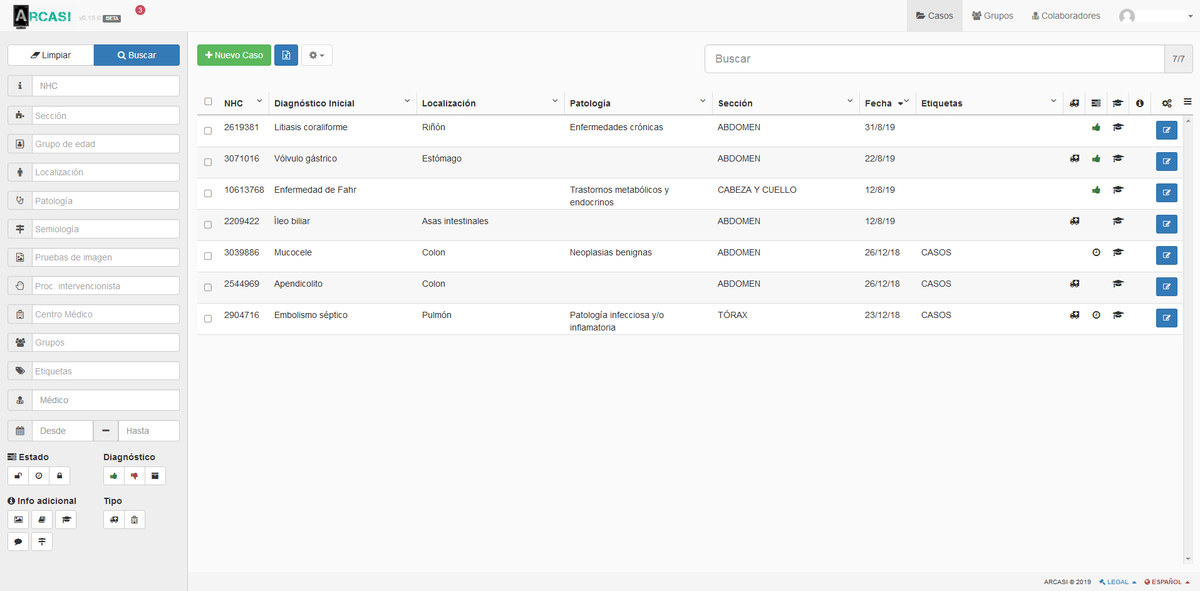The width and height of the screenshot is (1200, 591).
Task: Edit the Litiasis coraliforme case
Action: [x=1166, y=130]
